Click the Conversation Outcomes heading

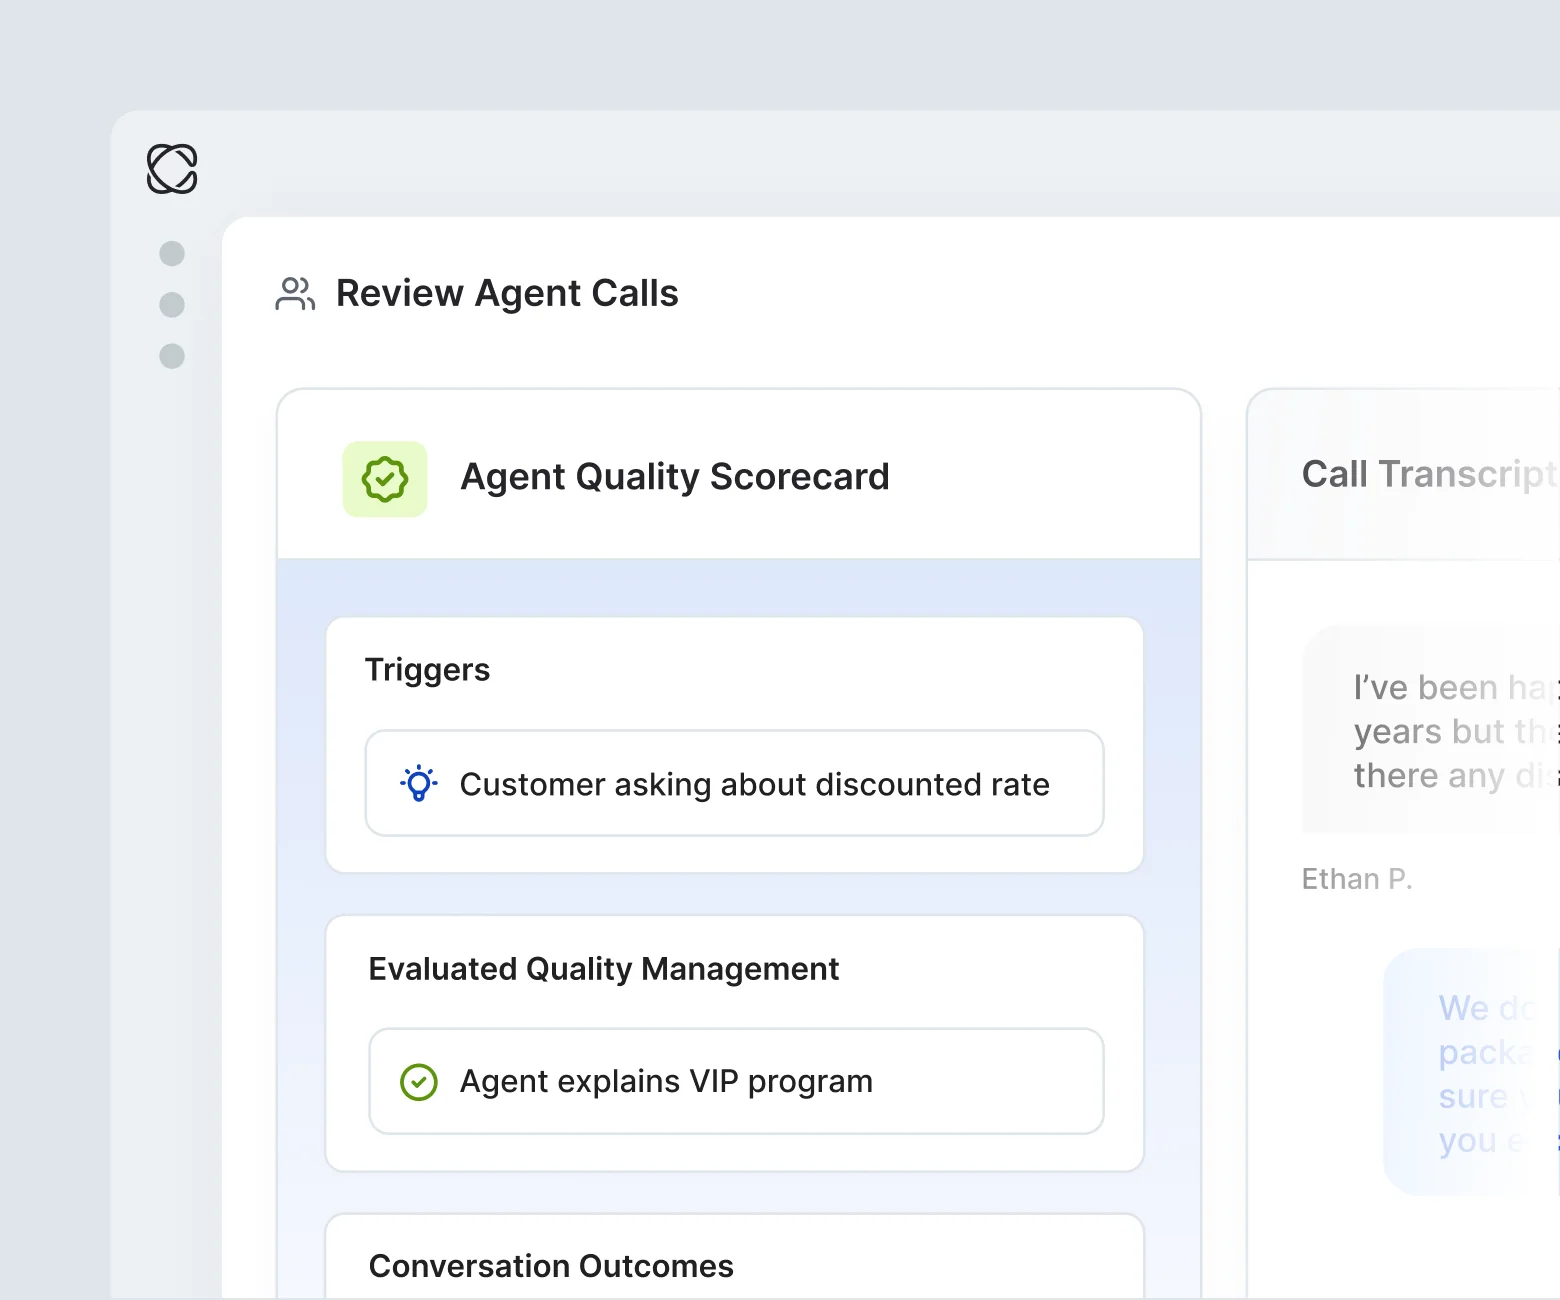551,1266
